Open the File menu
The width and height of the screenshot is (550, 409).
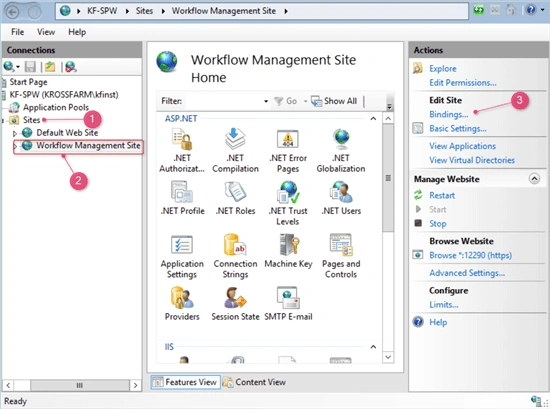(x=18, y=32)
